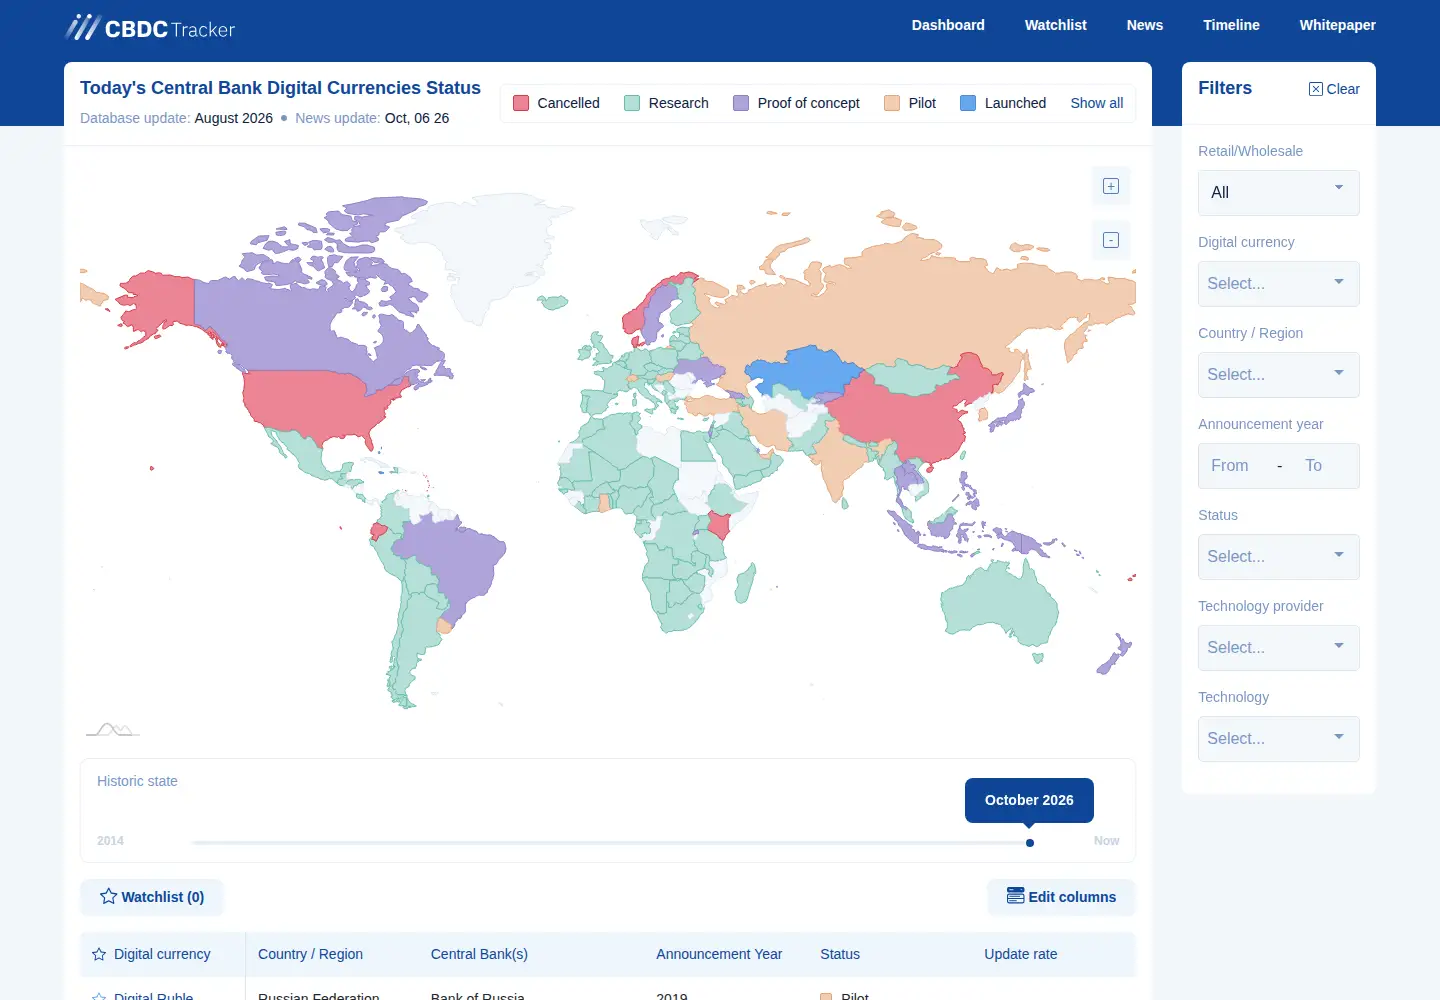The image size is (1440, 1000).
Task: Open the Technology filter dropdown
Action: point(1279,739)
